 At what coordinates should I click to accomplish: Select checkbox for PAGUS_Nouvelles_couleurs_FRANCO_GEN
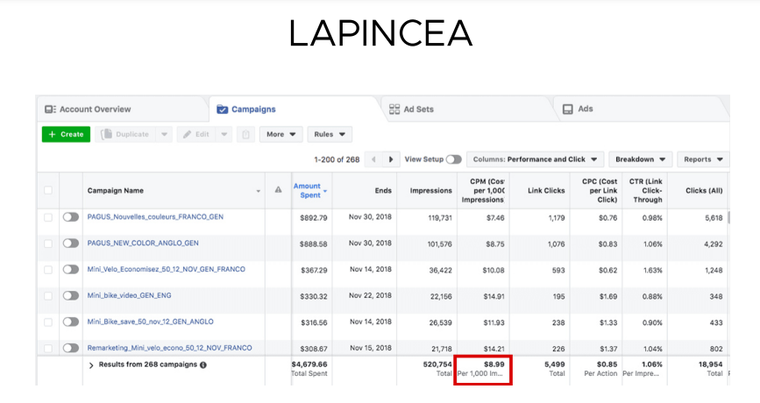(x=48, y=217)
